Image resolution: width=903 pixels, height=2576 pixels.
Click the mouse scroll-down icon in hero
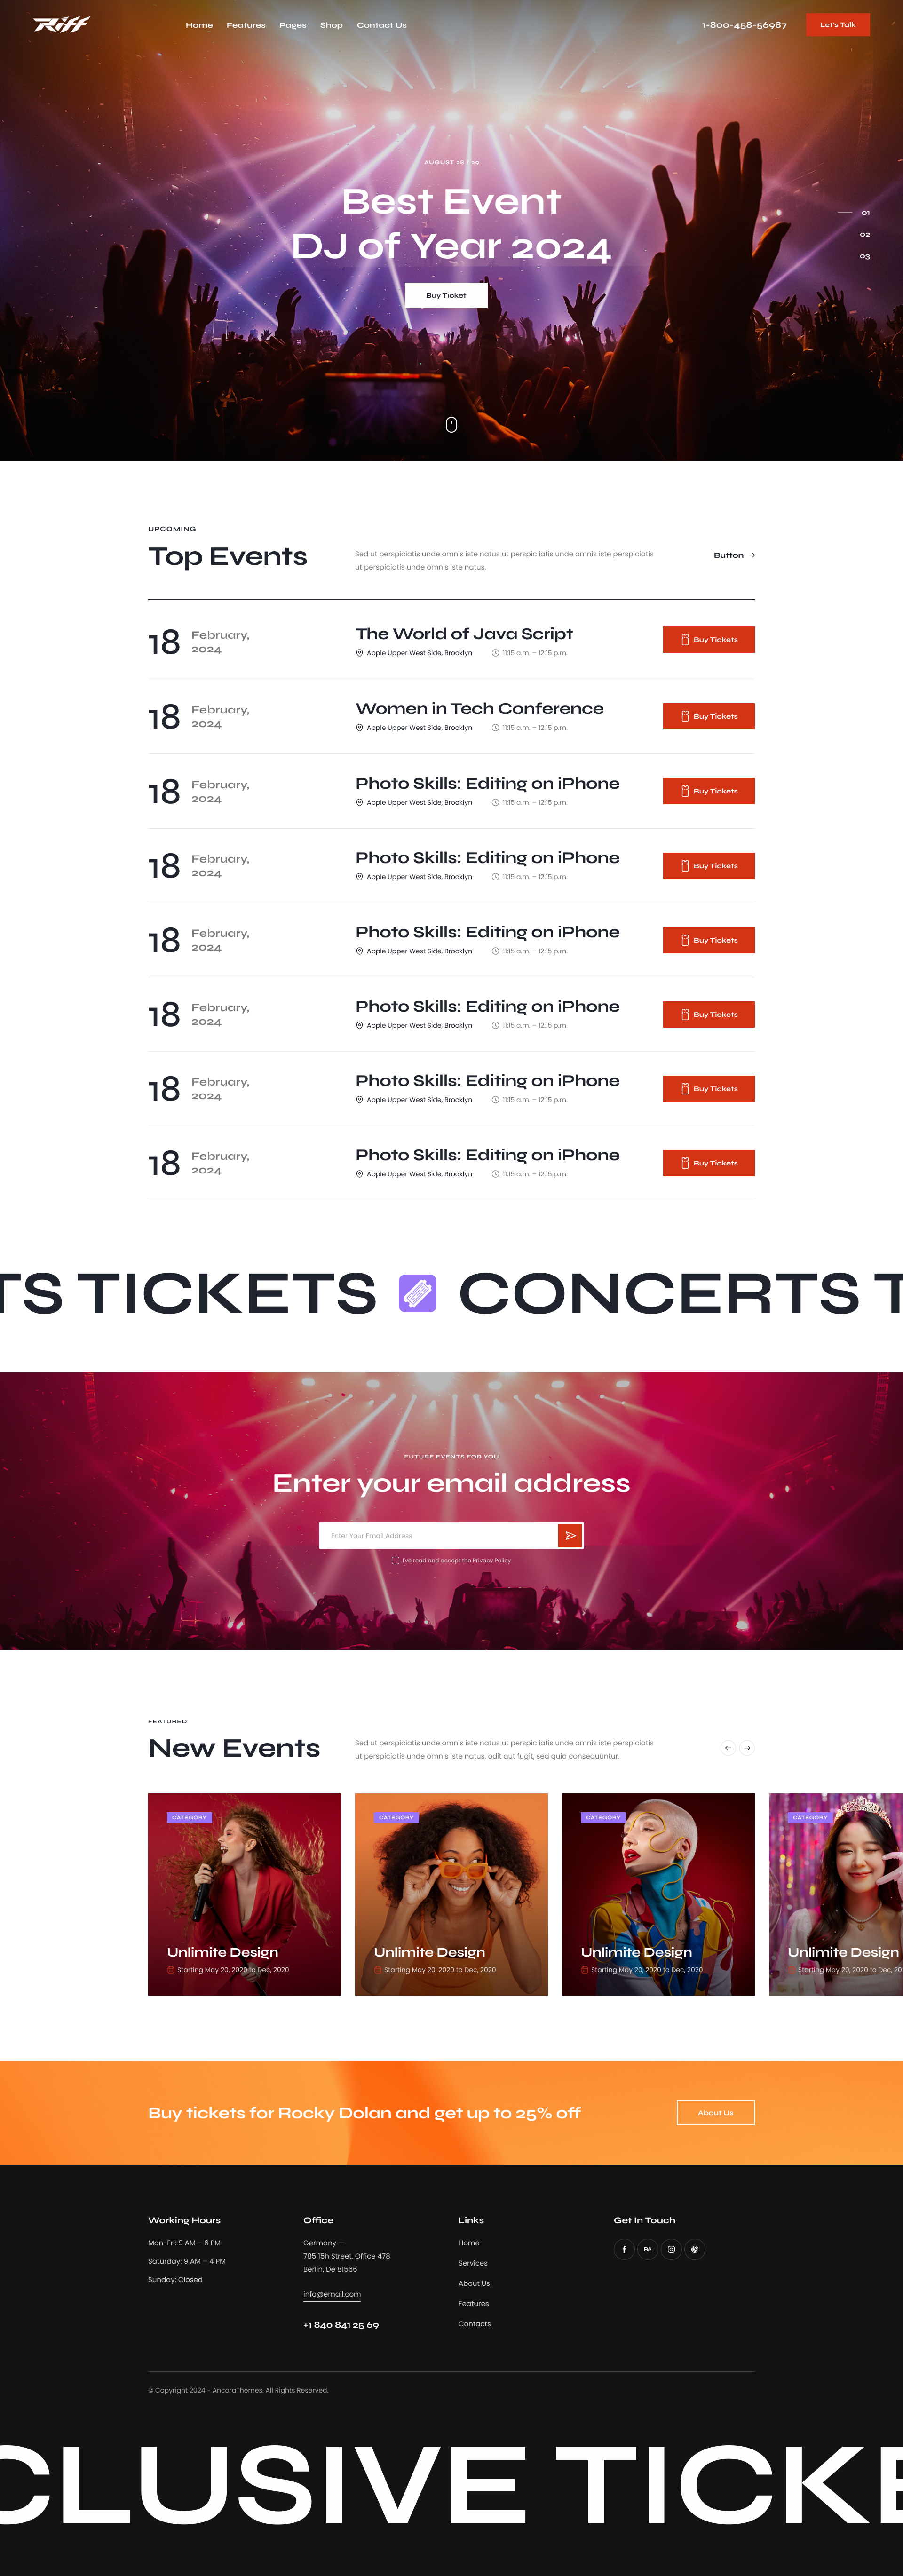[x=451, y=425]
